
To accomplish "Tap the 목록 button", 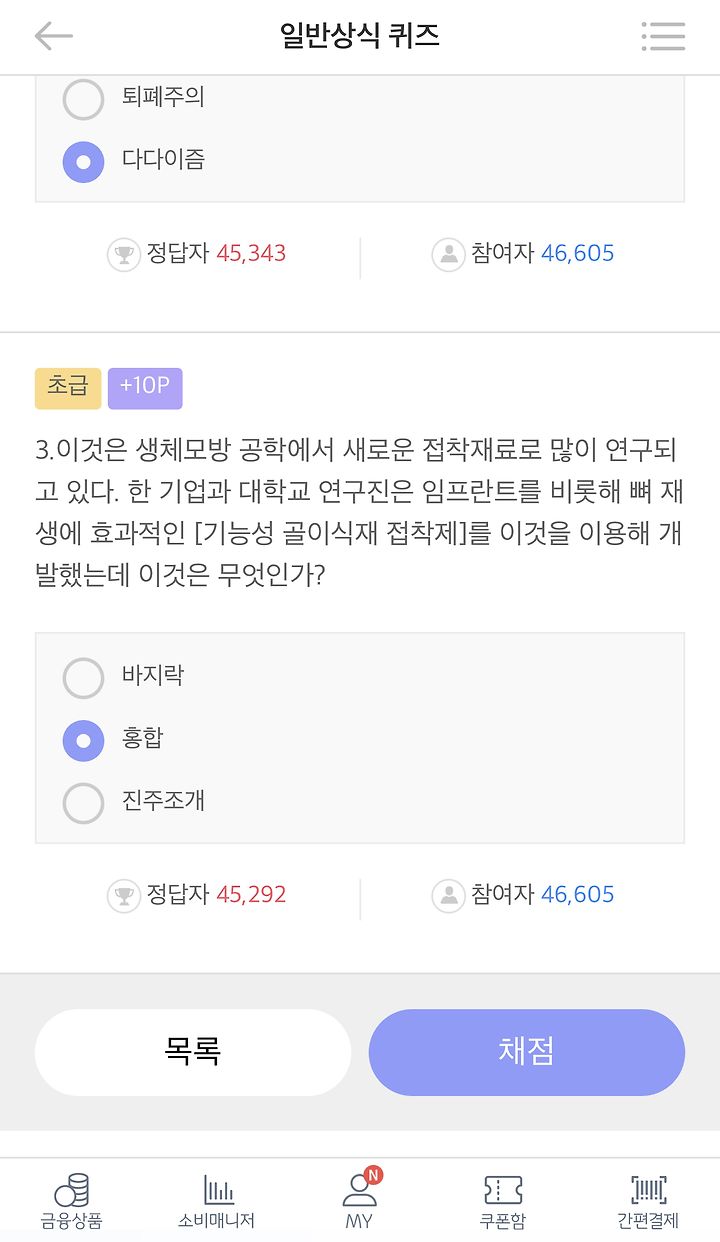I will pos(193,1052).
